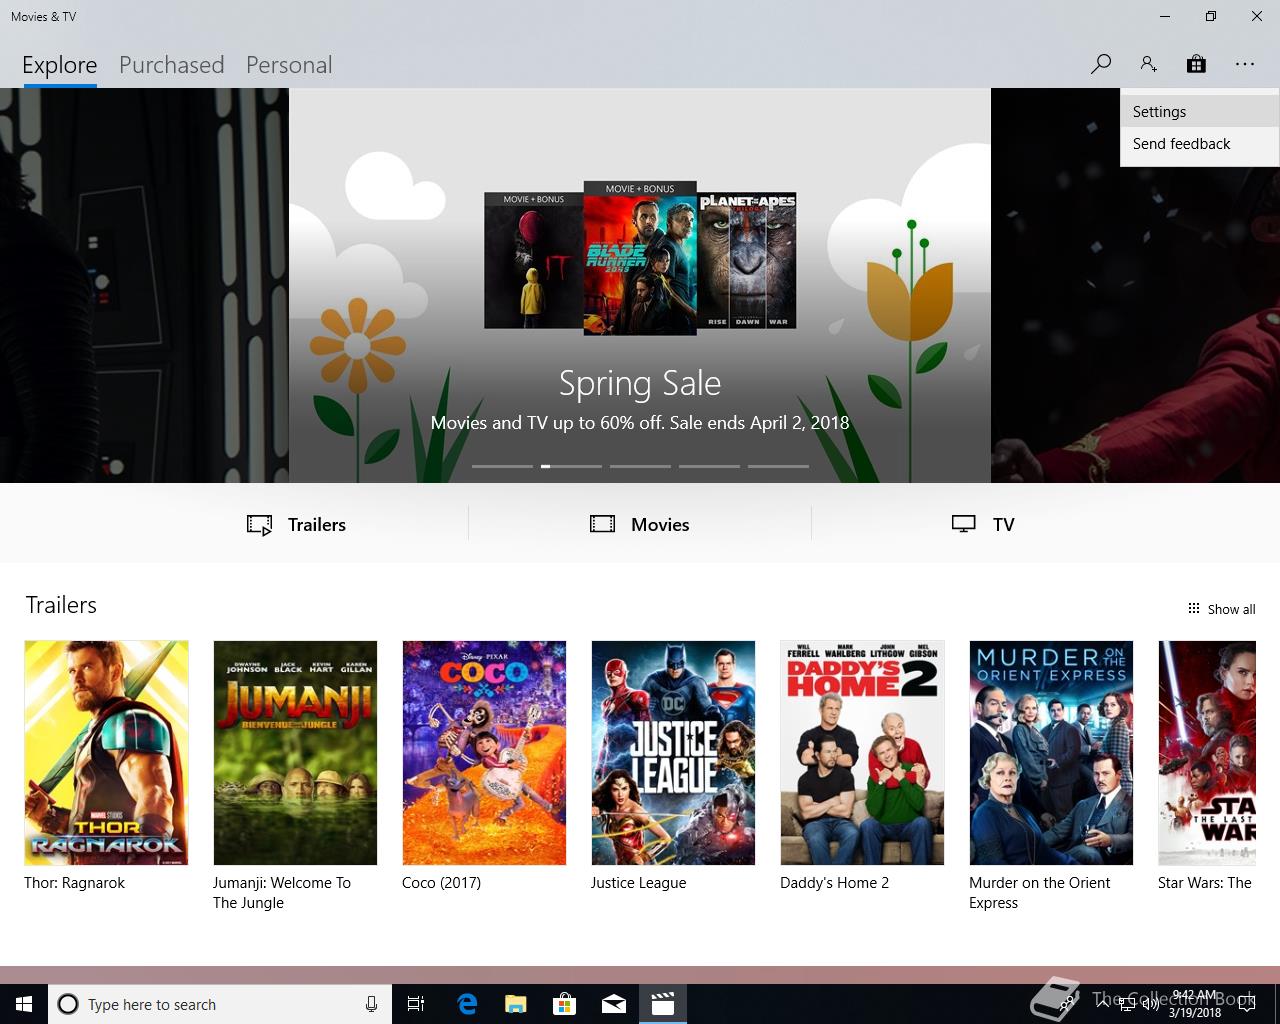Open the Justice League poster
Screen dimensions: 1280x1024
click(x=673, y=753)
